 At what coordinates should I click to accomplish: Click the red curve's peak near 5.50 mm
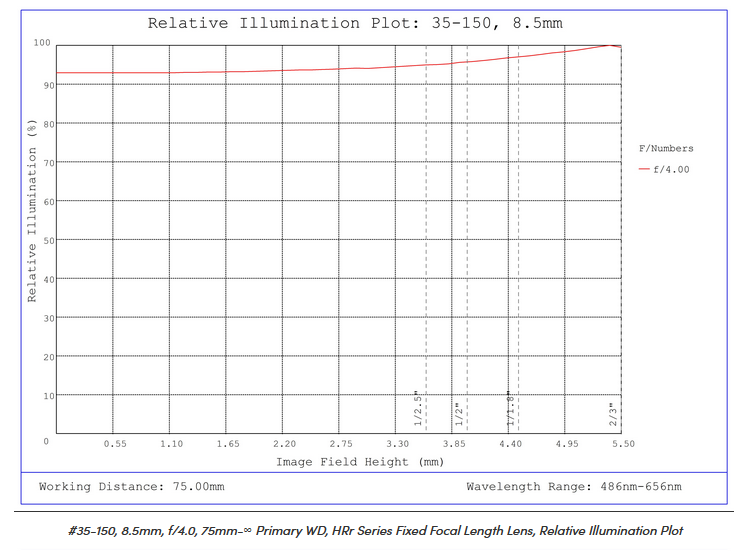[x=611, y=45]
